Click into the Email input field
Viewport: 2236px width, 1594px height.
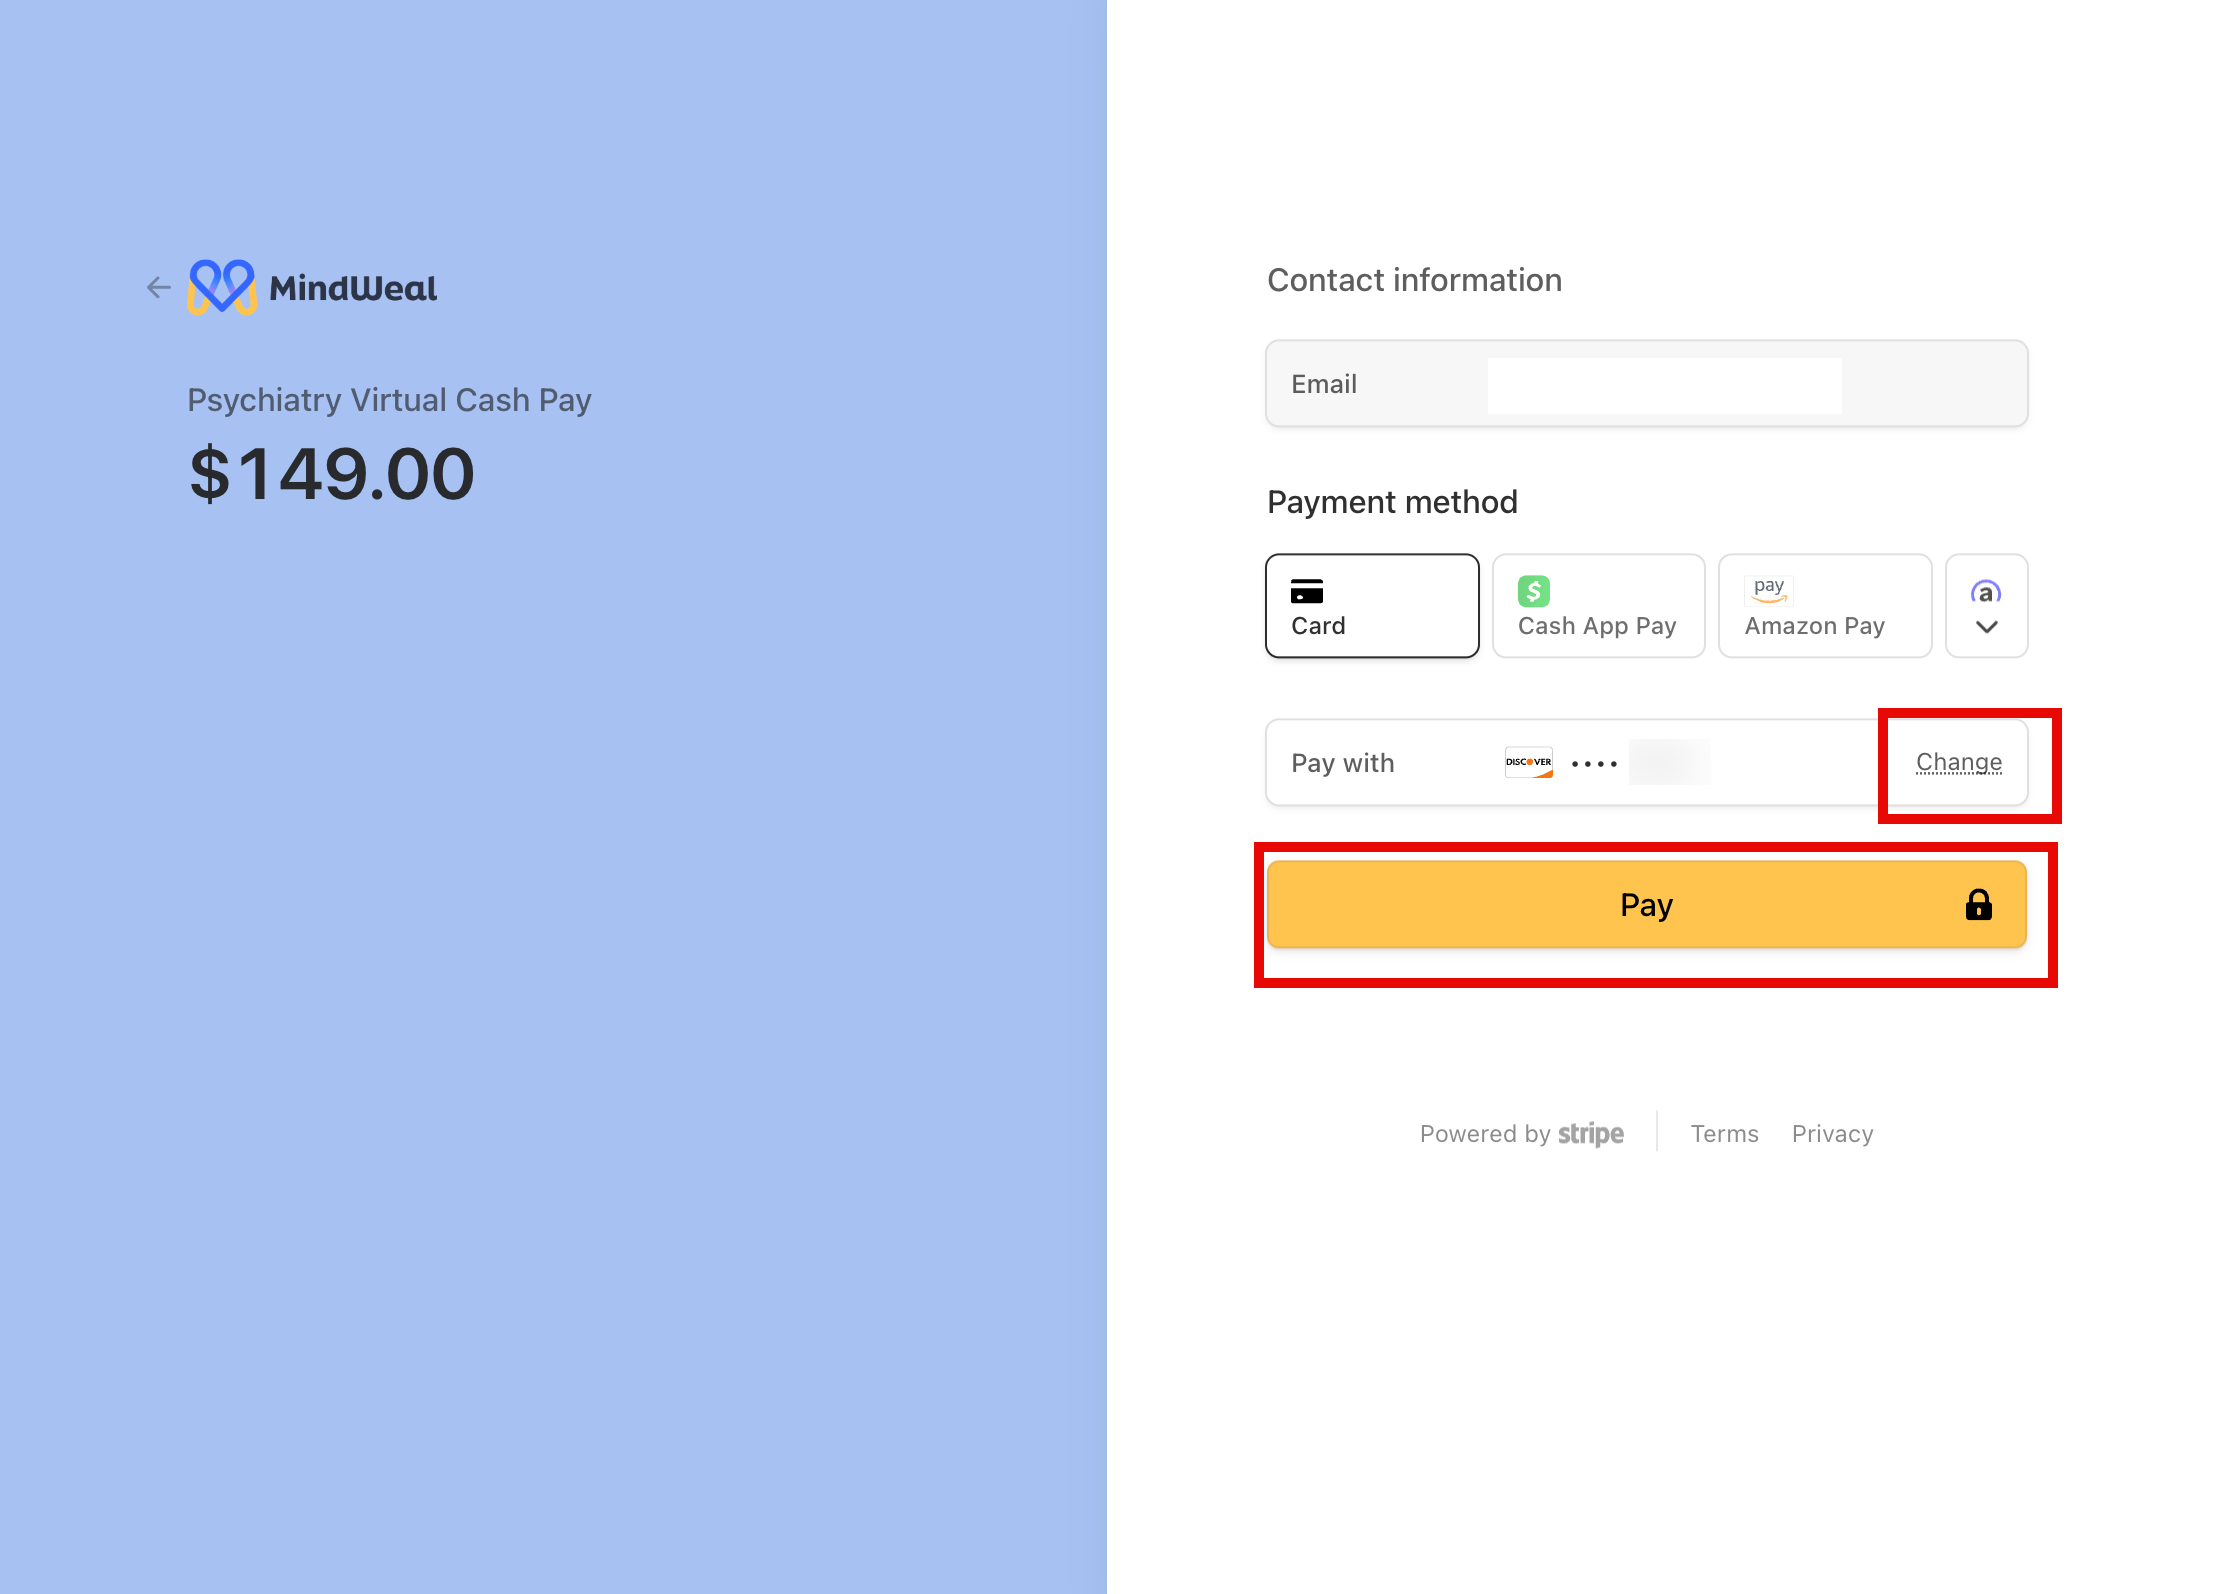pos(1664,385)
